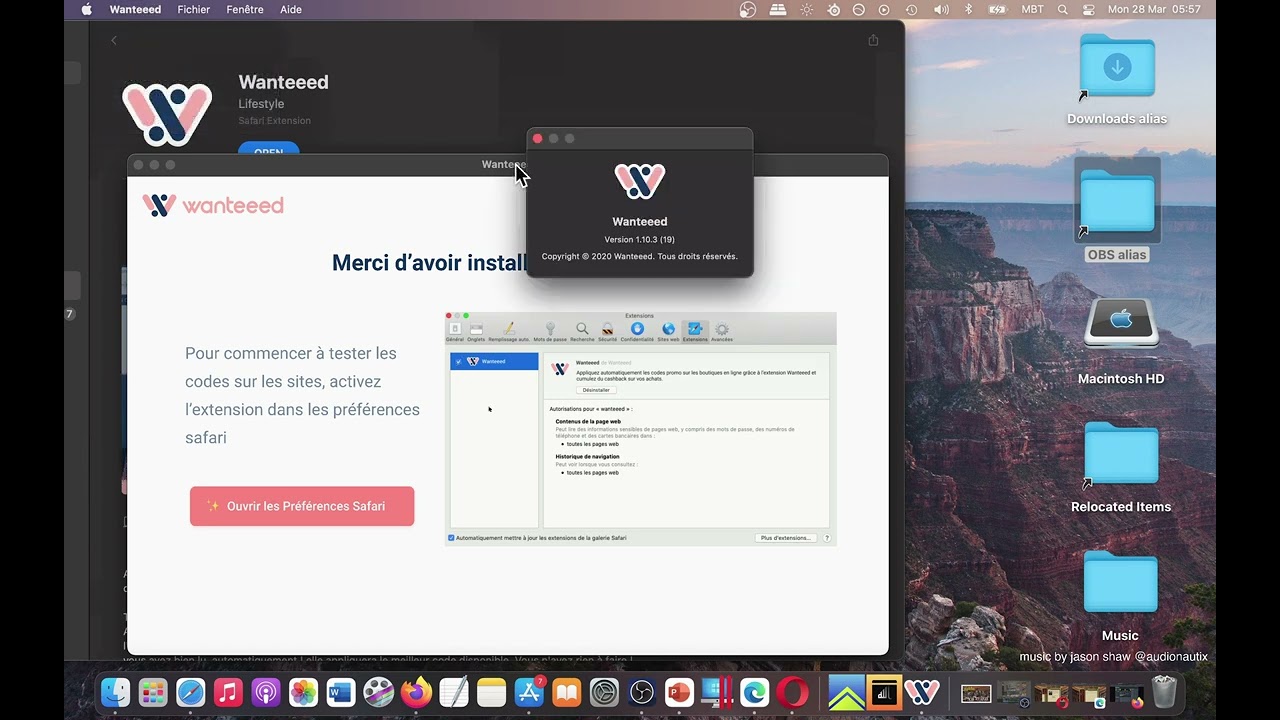
Task: Open Firefox from the dock
Action: [x=416, y=692]
